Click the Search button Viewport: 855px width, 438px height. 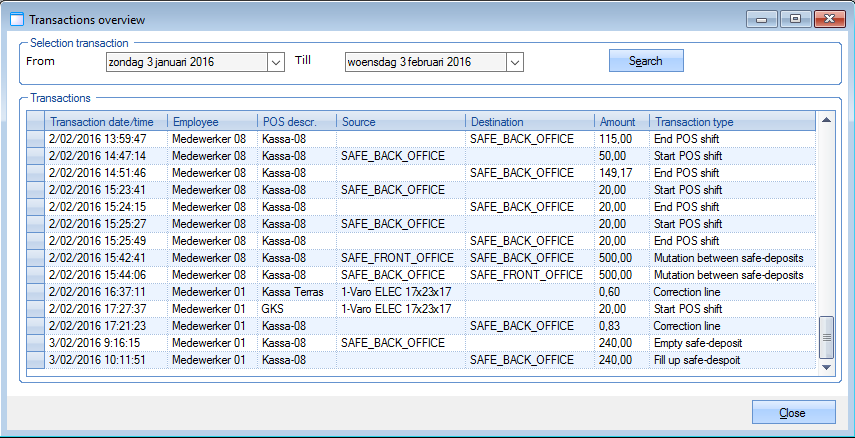point(645,61)
